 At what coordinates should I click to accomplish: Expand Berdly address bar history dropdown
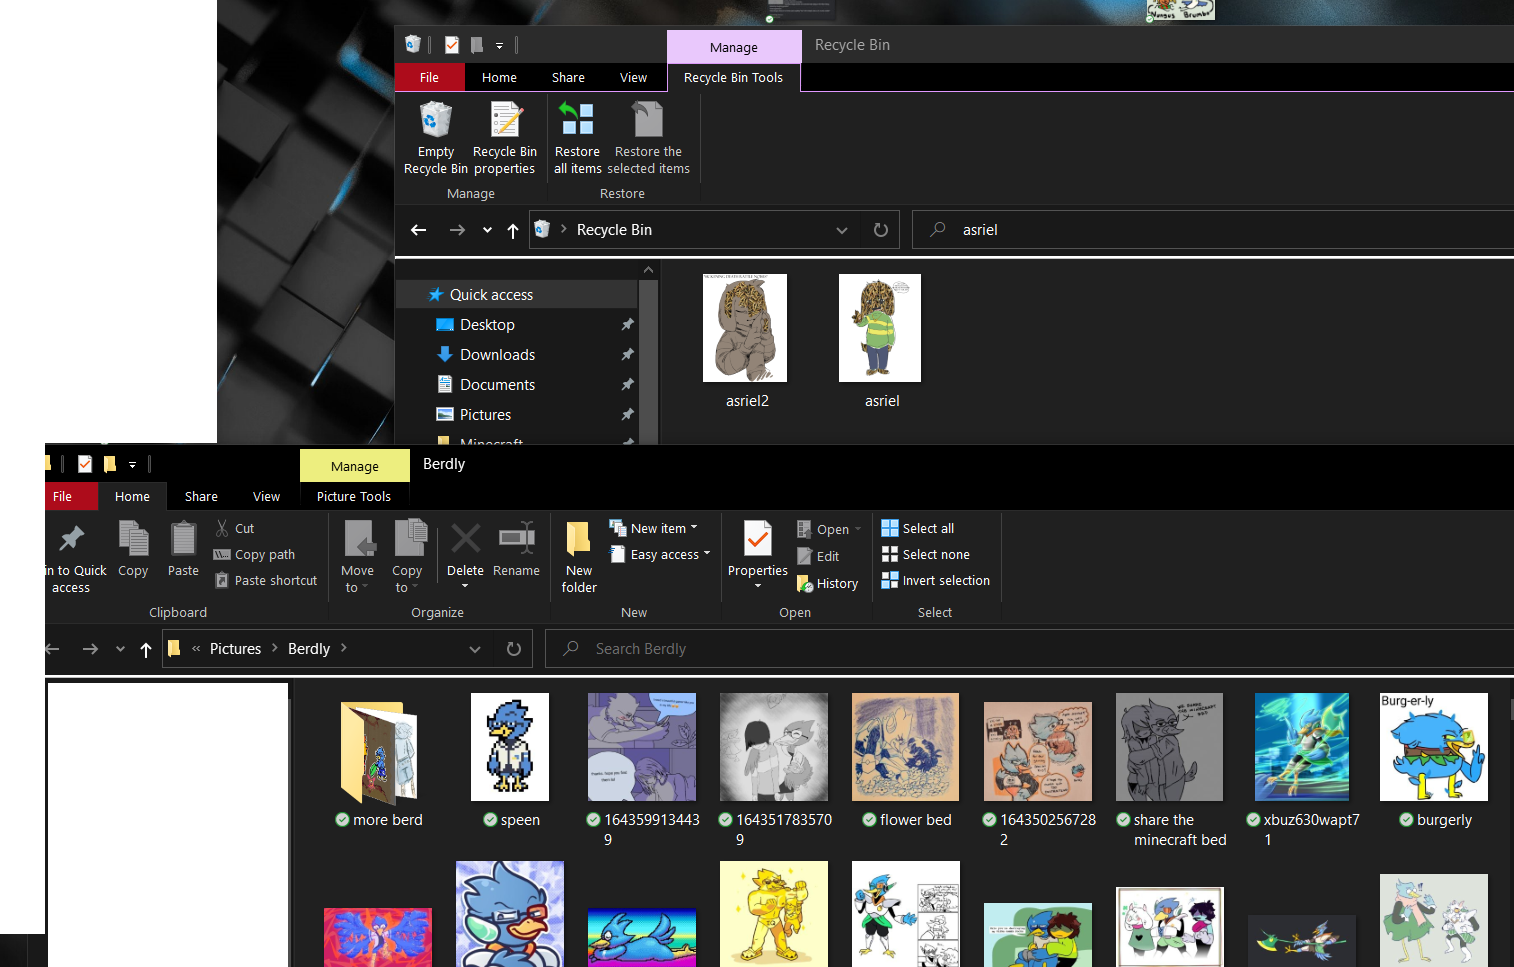(475, 649)
